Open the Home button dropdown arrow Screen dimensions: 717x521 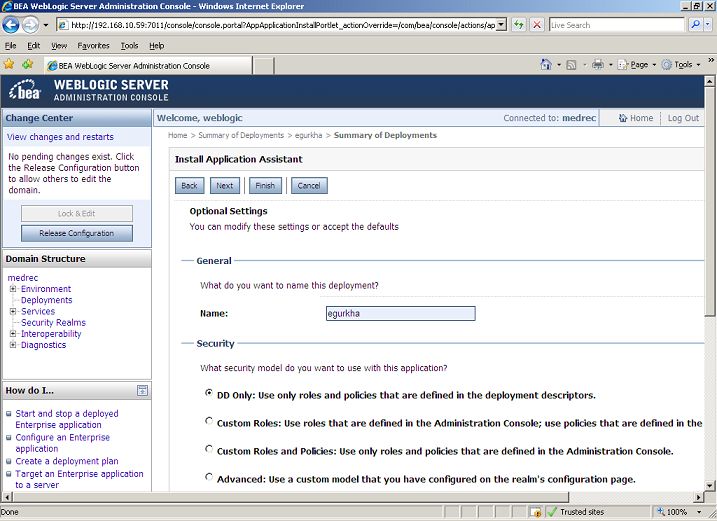tap(559, 65)
